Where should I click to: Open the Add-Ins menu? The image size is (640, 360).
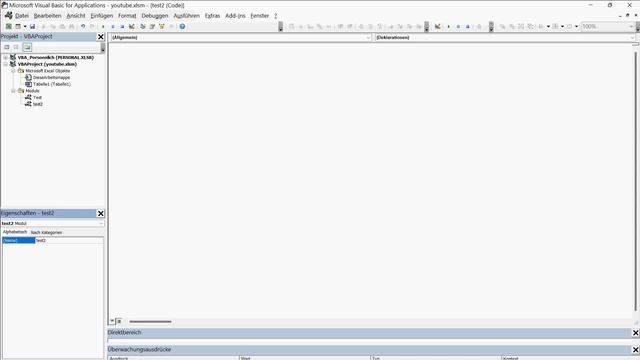coord(235,16)
